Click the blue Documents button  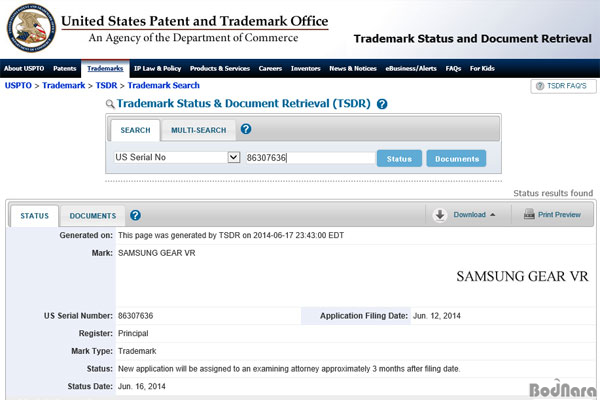[x=457, y=158]
